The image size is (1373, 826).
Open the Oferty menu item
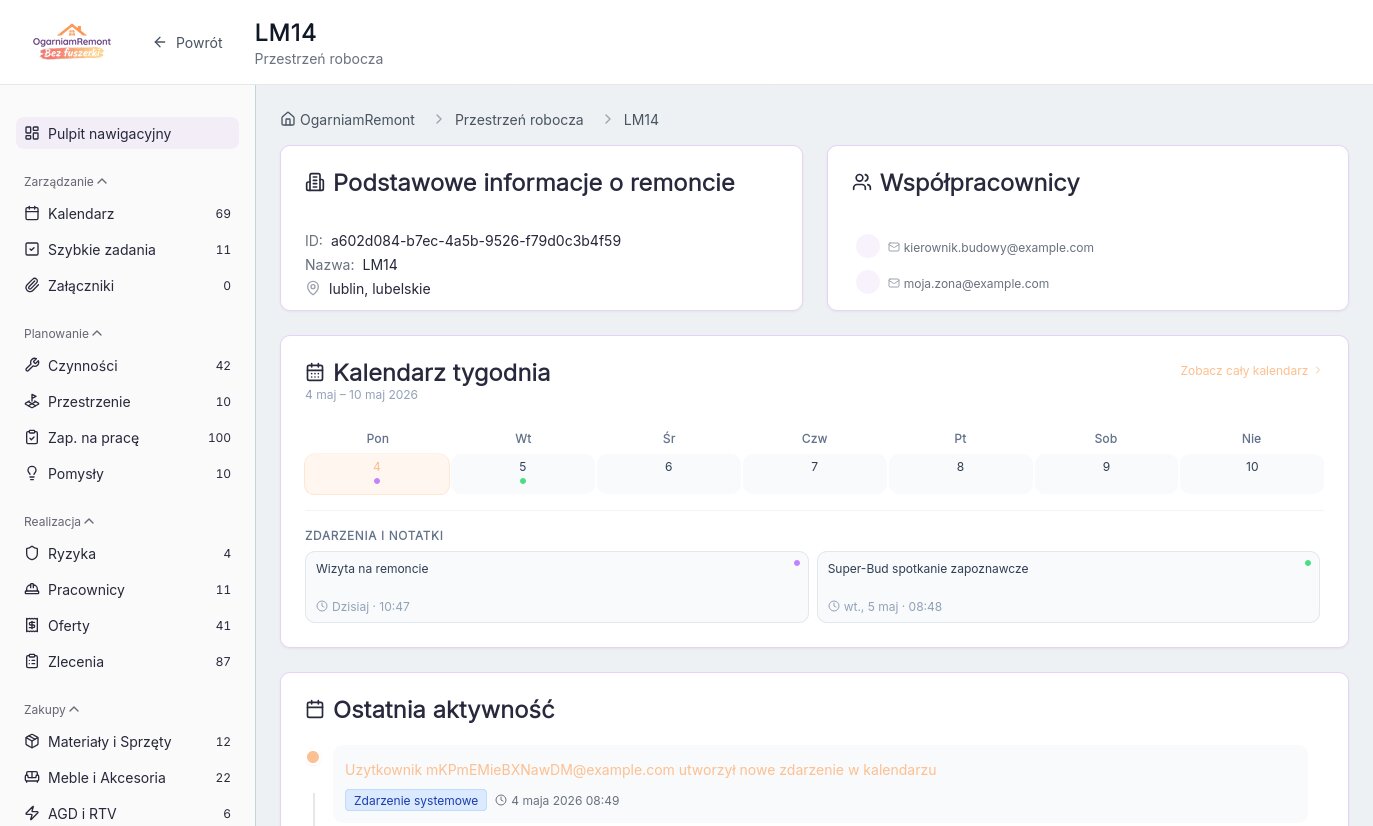point(127,626)
